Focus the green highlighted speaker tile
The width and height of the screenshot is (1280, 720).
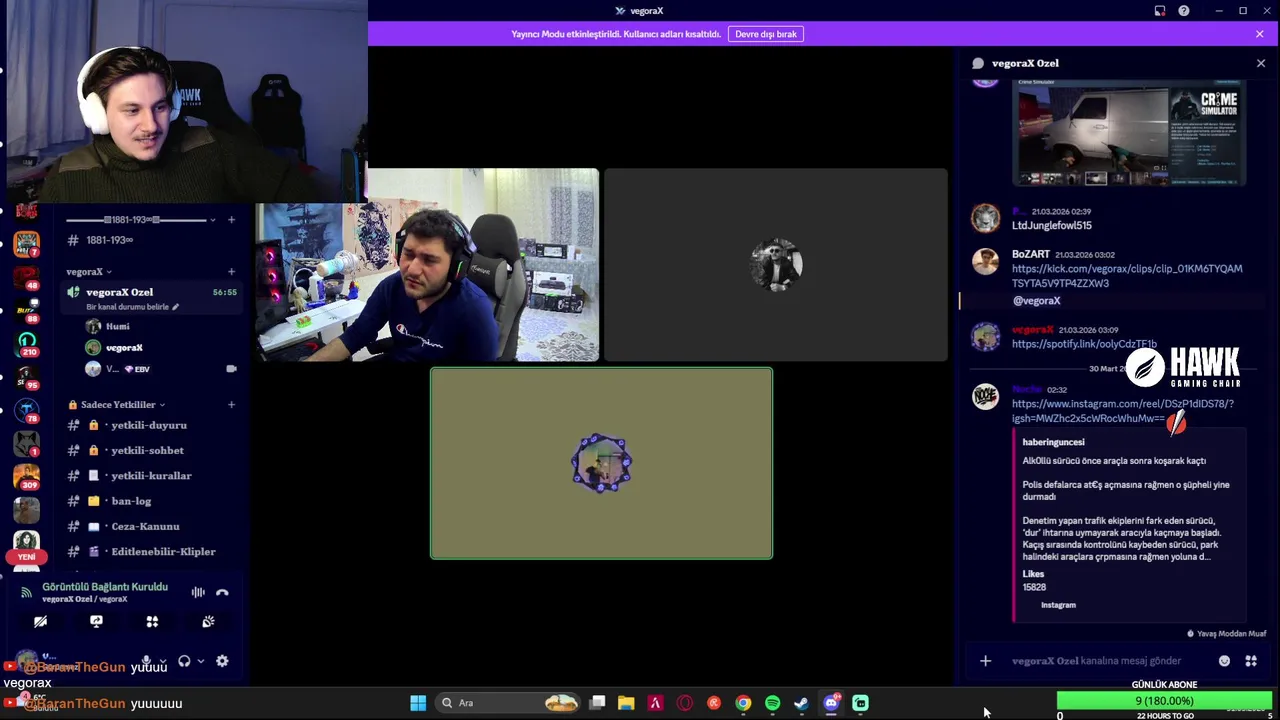(601, 463)
